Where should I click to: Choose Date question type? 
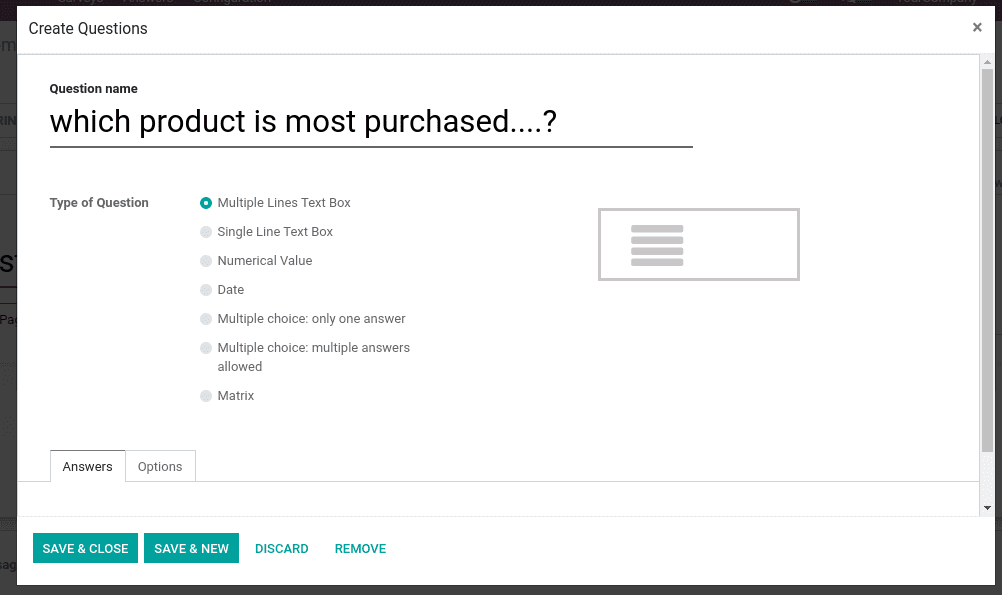206,290
